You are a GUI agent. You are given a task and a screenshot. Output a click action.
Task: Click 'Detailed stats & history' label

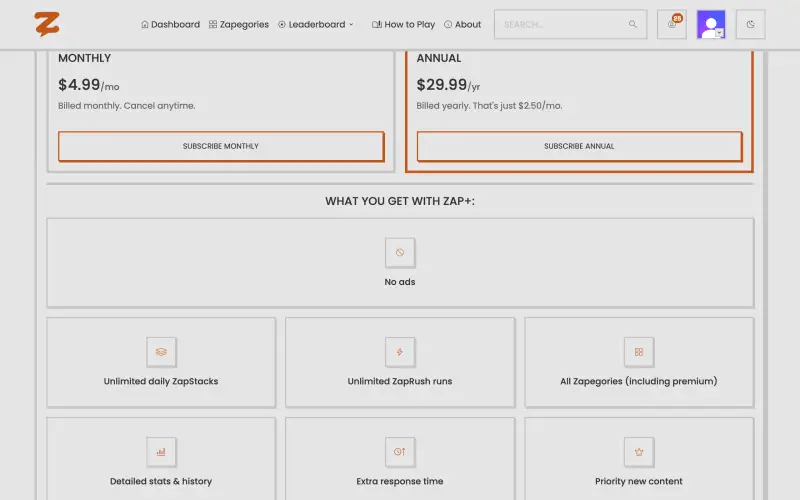click(161, 481)
